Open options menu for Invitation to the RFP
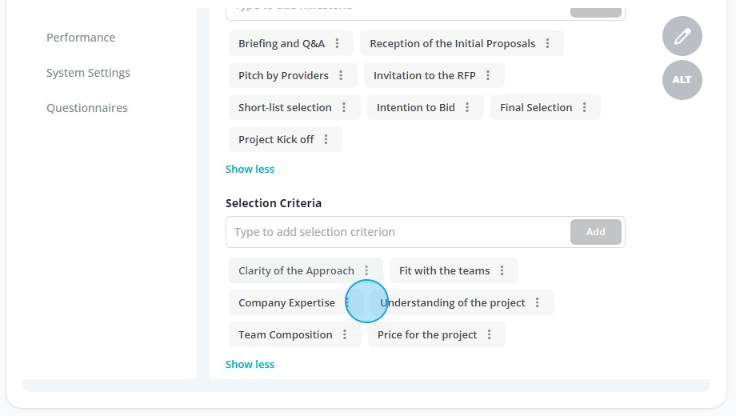736x416 pixels. [x=488, y=75]
